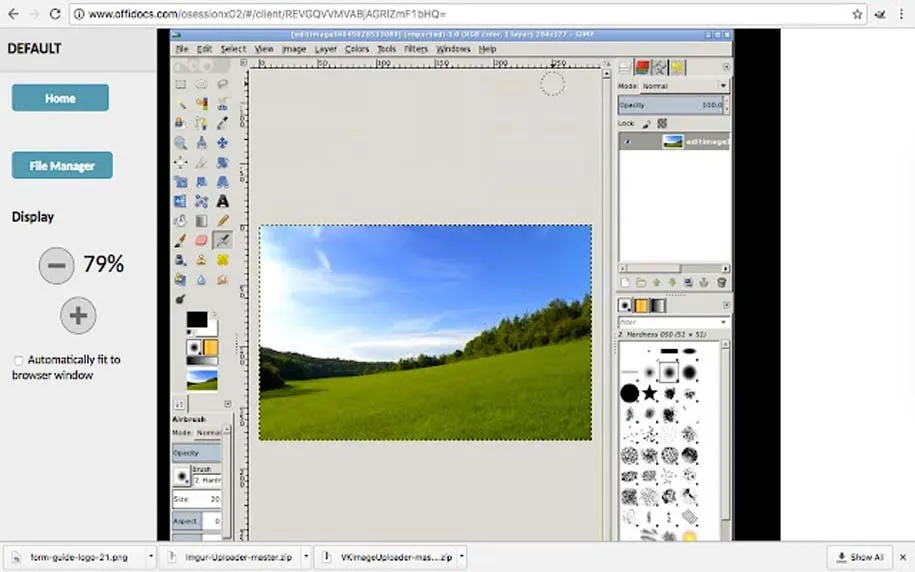The height and width of the screenshot is (572, 915).
Task: Enable Automatically fit to browser window
Action: pyautogui.click(x=19, y=360)
